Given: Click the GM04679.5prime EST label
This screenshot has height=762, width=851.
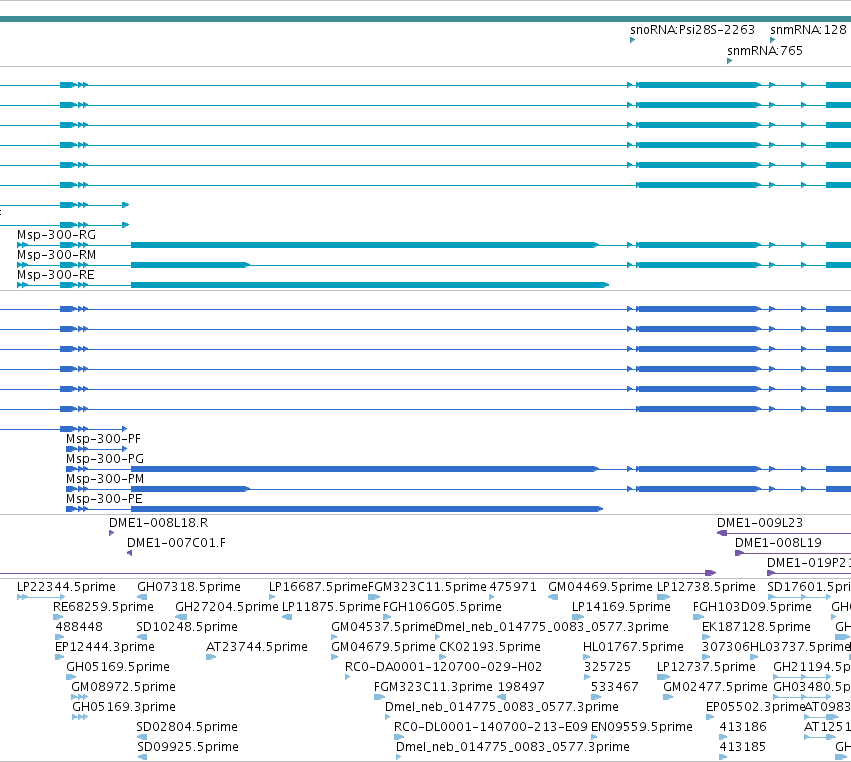Looking at the screenshot, I should (383, 647).
